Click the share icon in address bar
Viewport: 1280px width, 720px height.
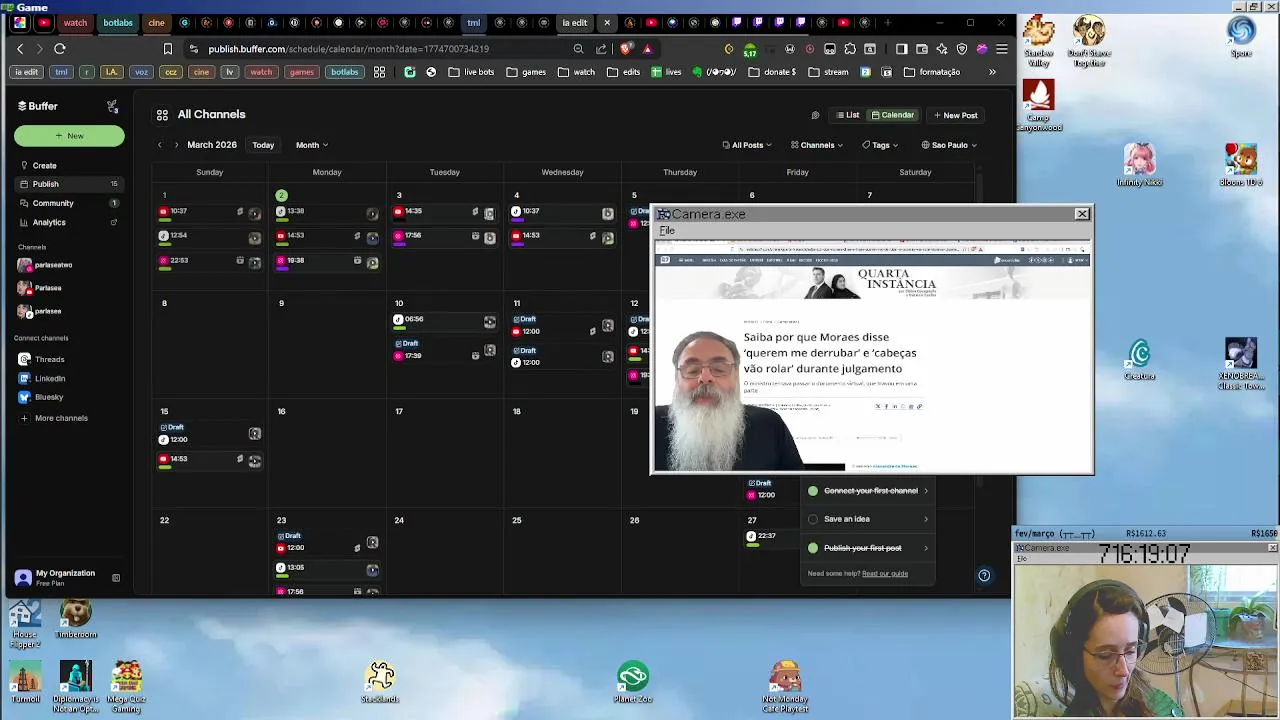pyautogui.click(x=601, y=49)
